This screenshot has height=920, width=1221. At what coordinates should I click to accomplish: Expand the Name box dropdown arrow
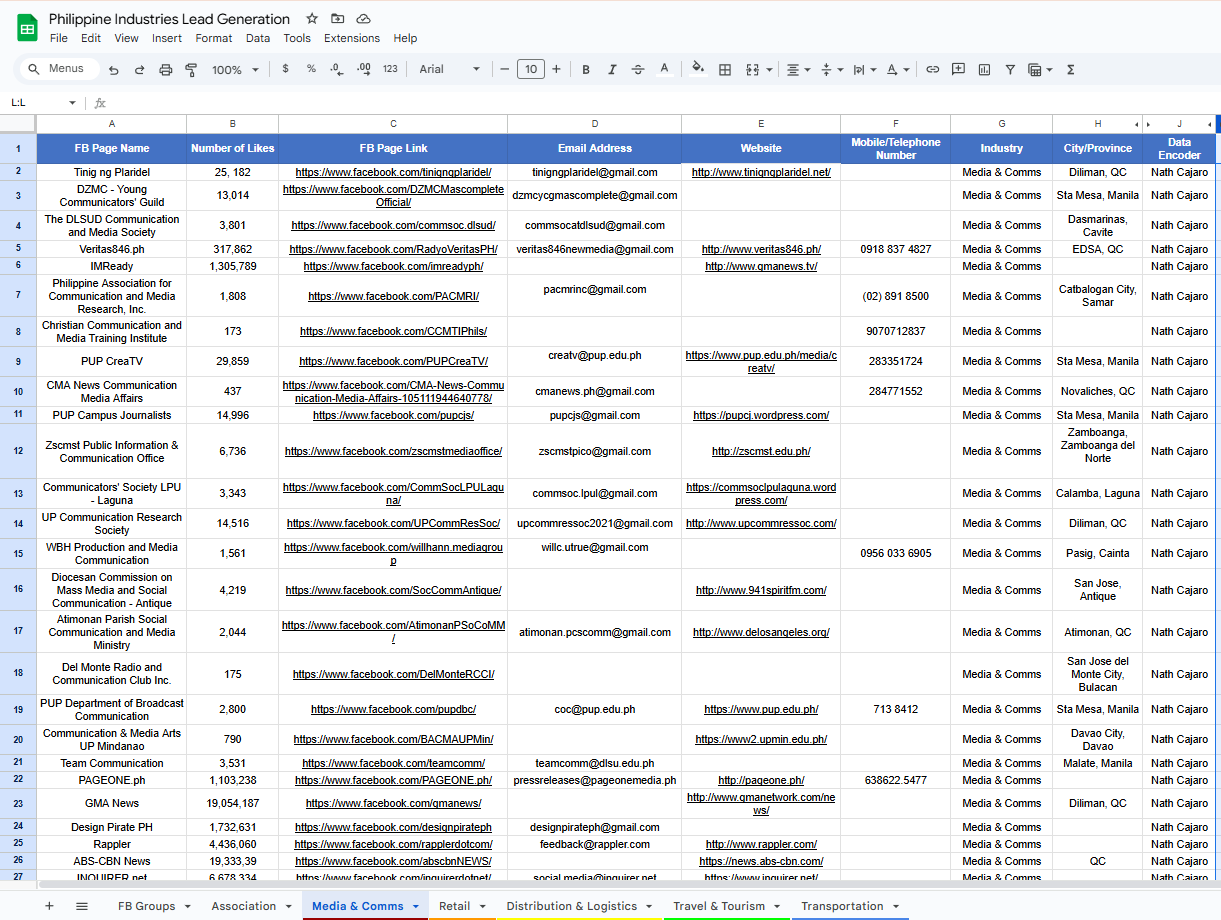coord(72,103)
